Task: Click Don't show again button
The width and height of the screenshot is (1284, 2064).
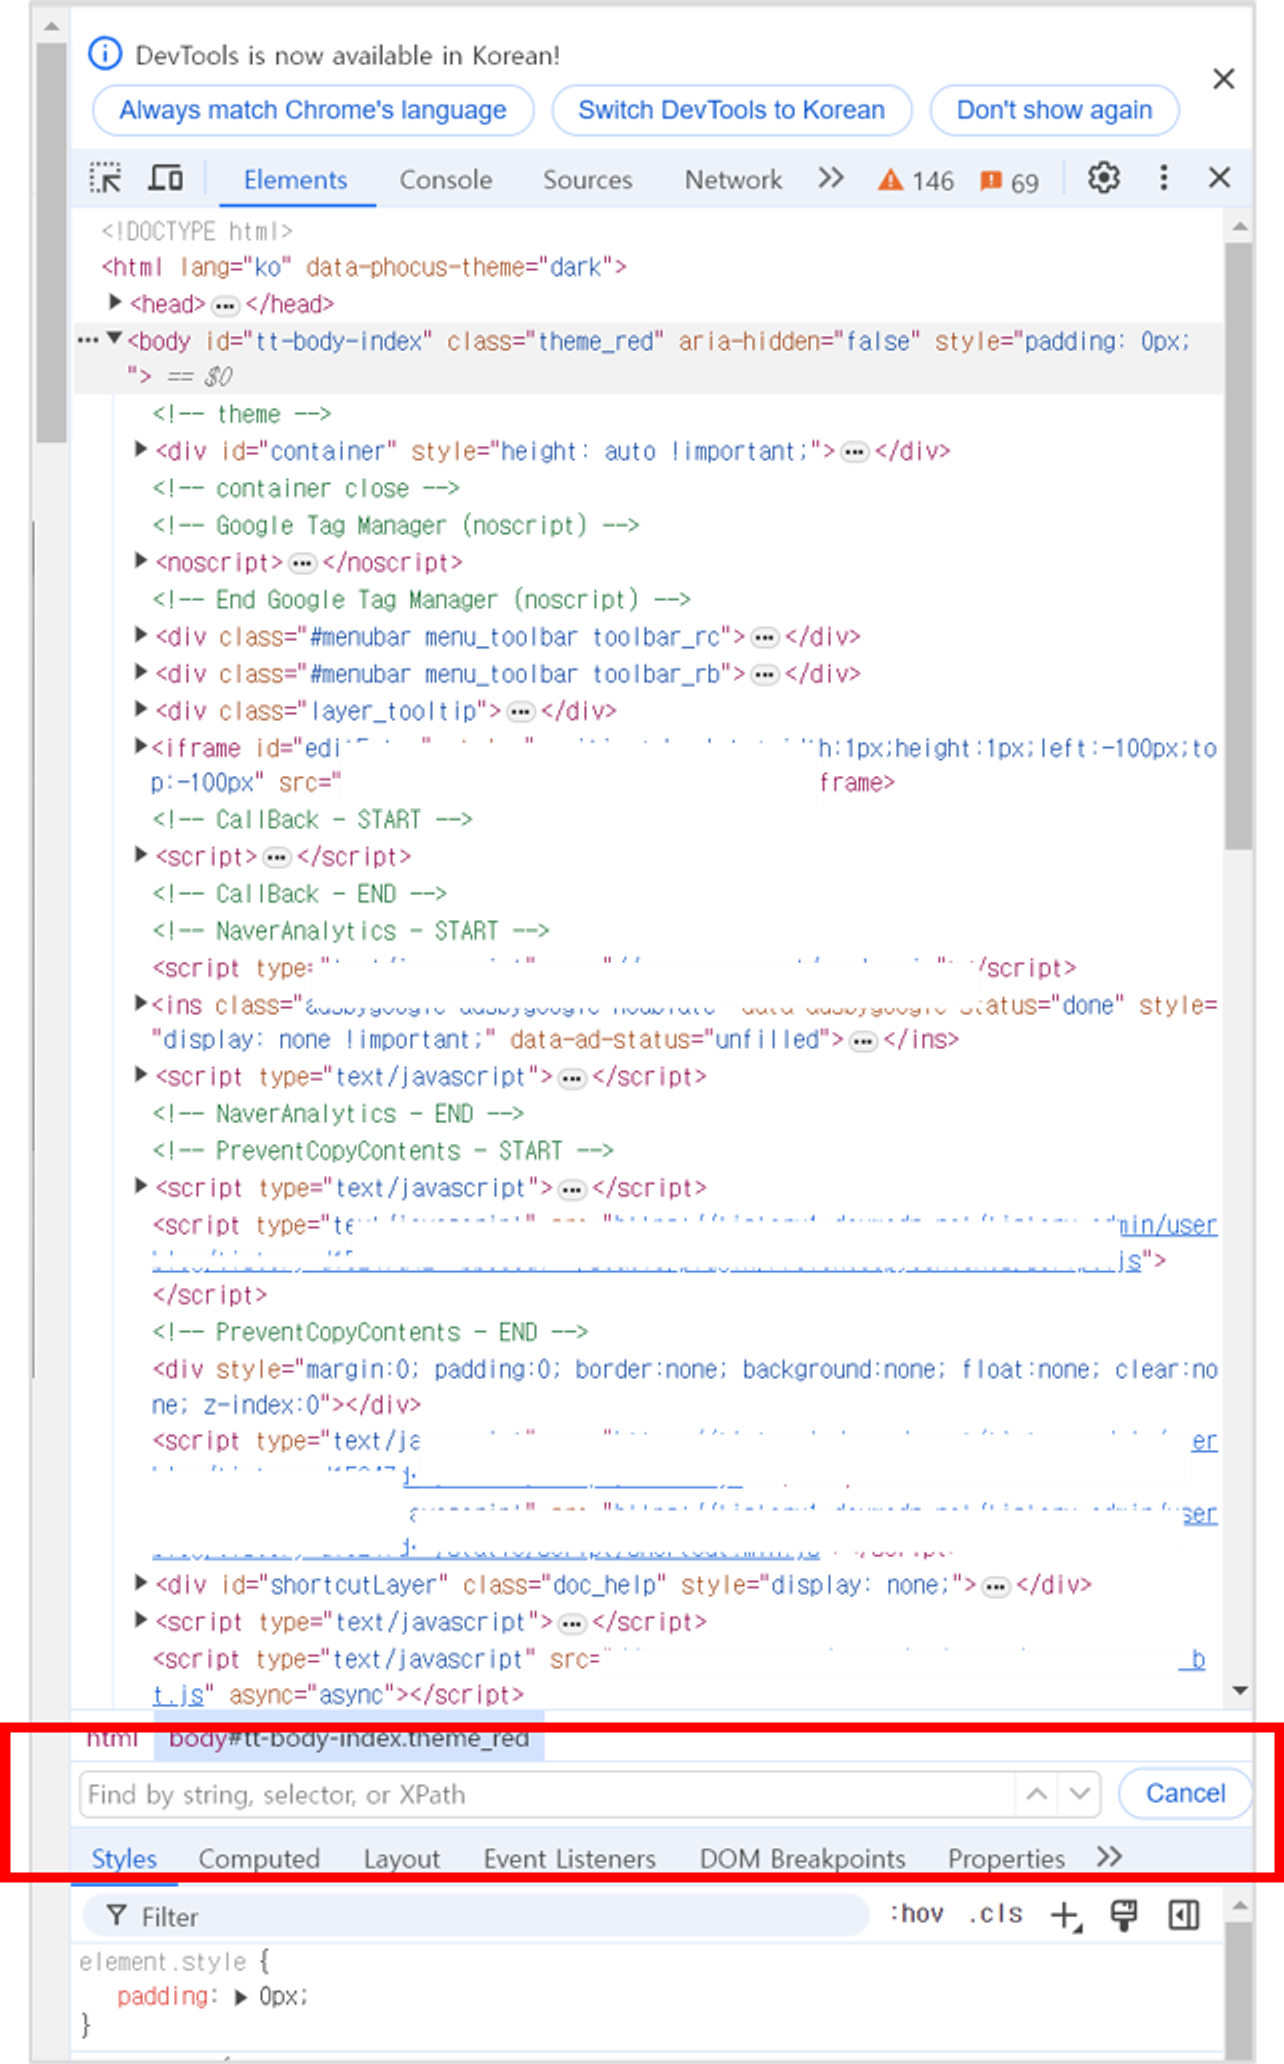Action: point(1054,110)
